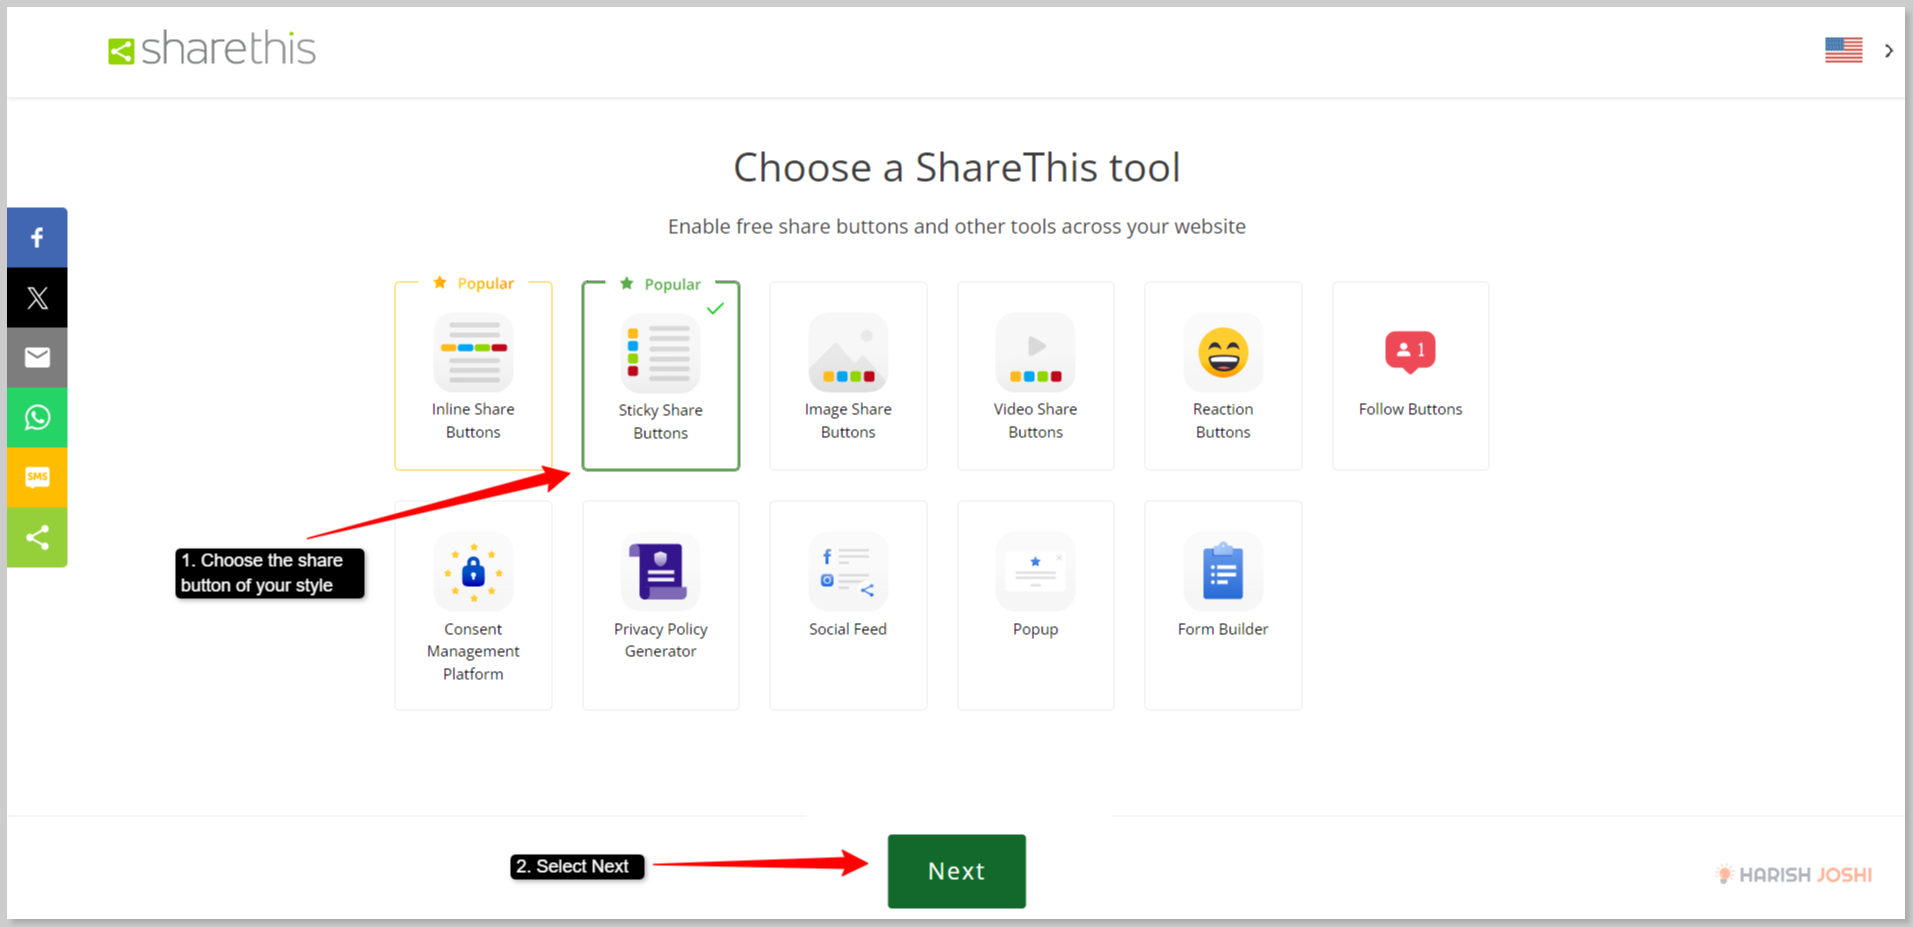
Task: Select the Popup tool icon
Action: tap(1035, 572)
